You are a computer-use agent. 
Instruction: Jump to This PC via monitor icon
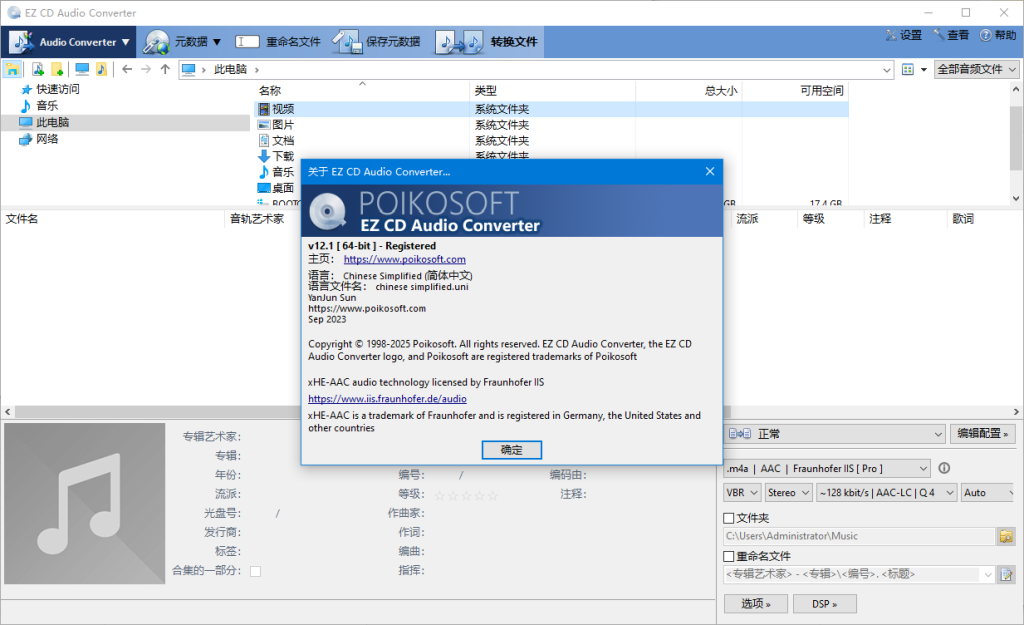point(82,69)
